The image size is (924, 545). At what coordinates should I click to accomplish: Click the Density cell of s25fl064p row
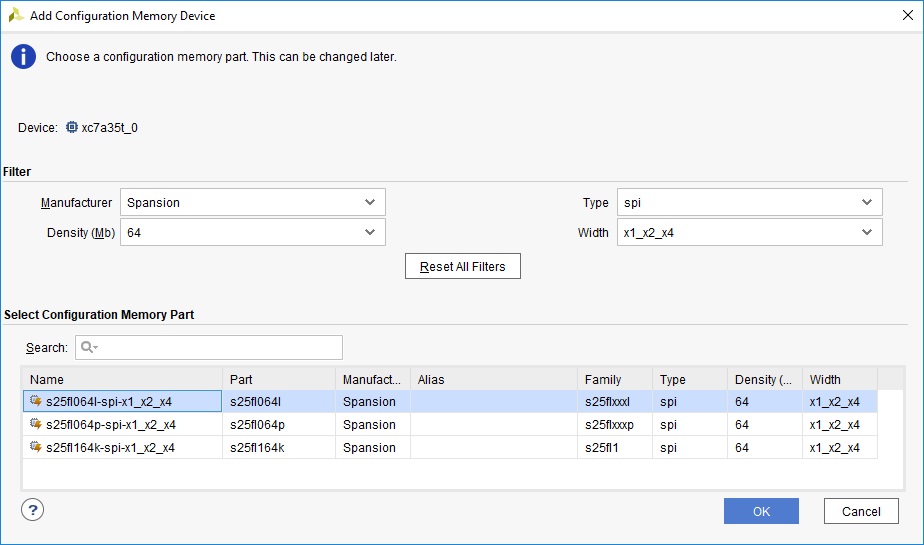[x=765, y=425]
